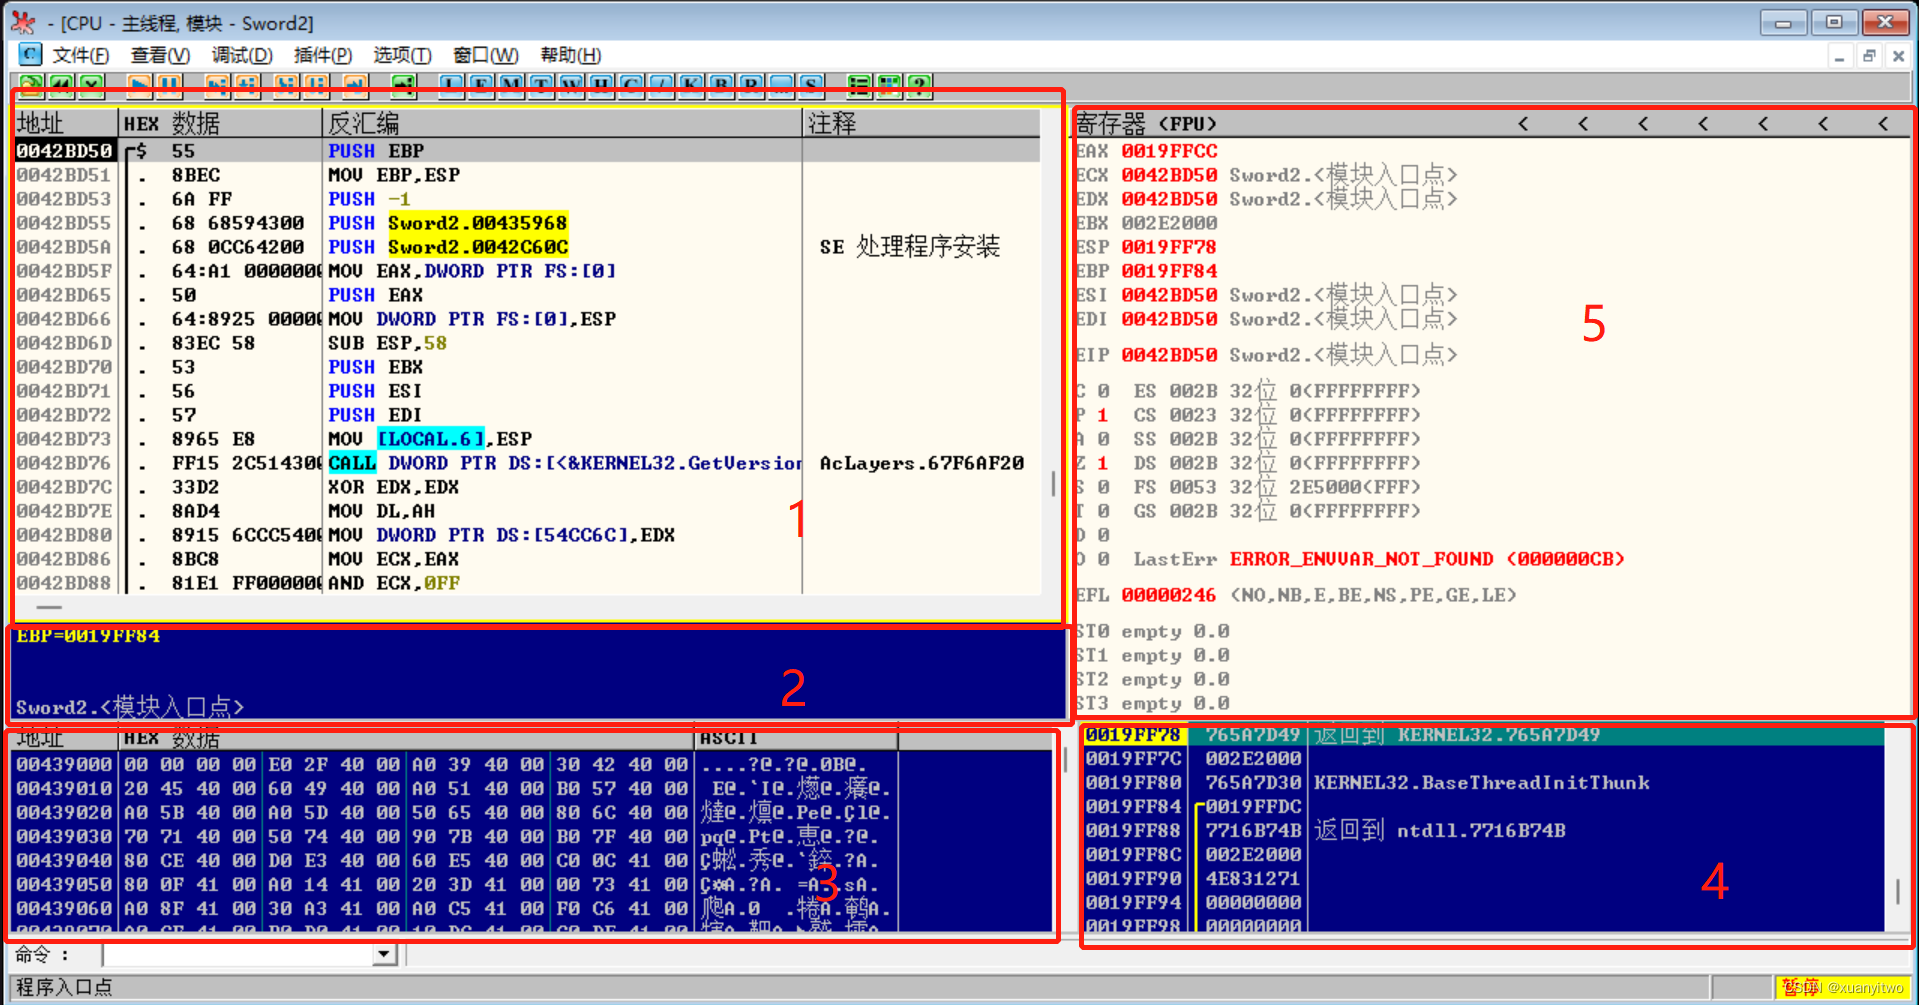The width and height of the screenshot is (1919, 1005).
Task: Click the 反汇编 column header
Action: [563, 123]
